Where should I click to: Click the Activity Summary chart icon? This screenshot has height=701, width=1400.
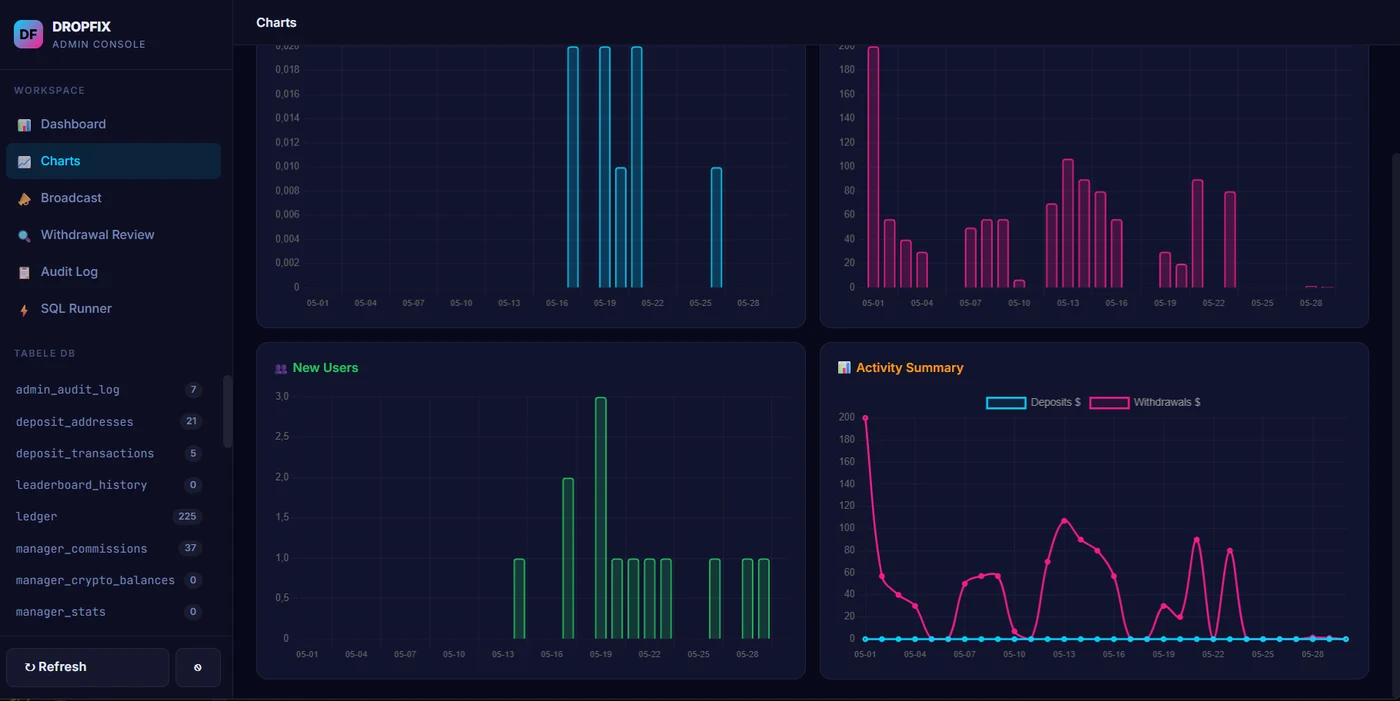844,368
